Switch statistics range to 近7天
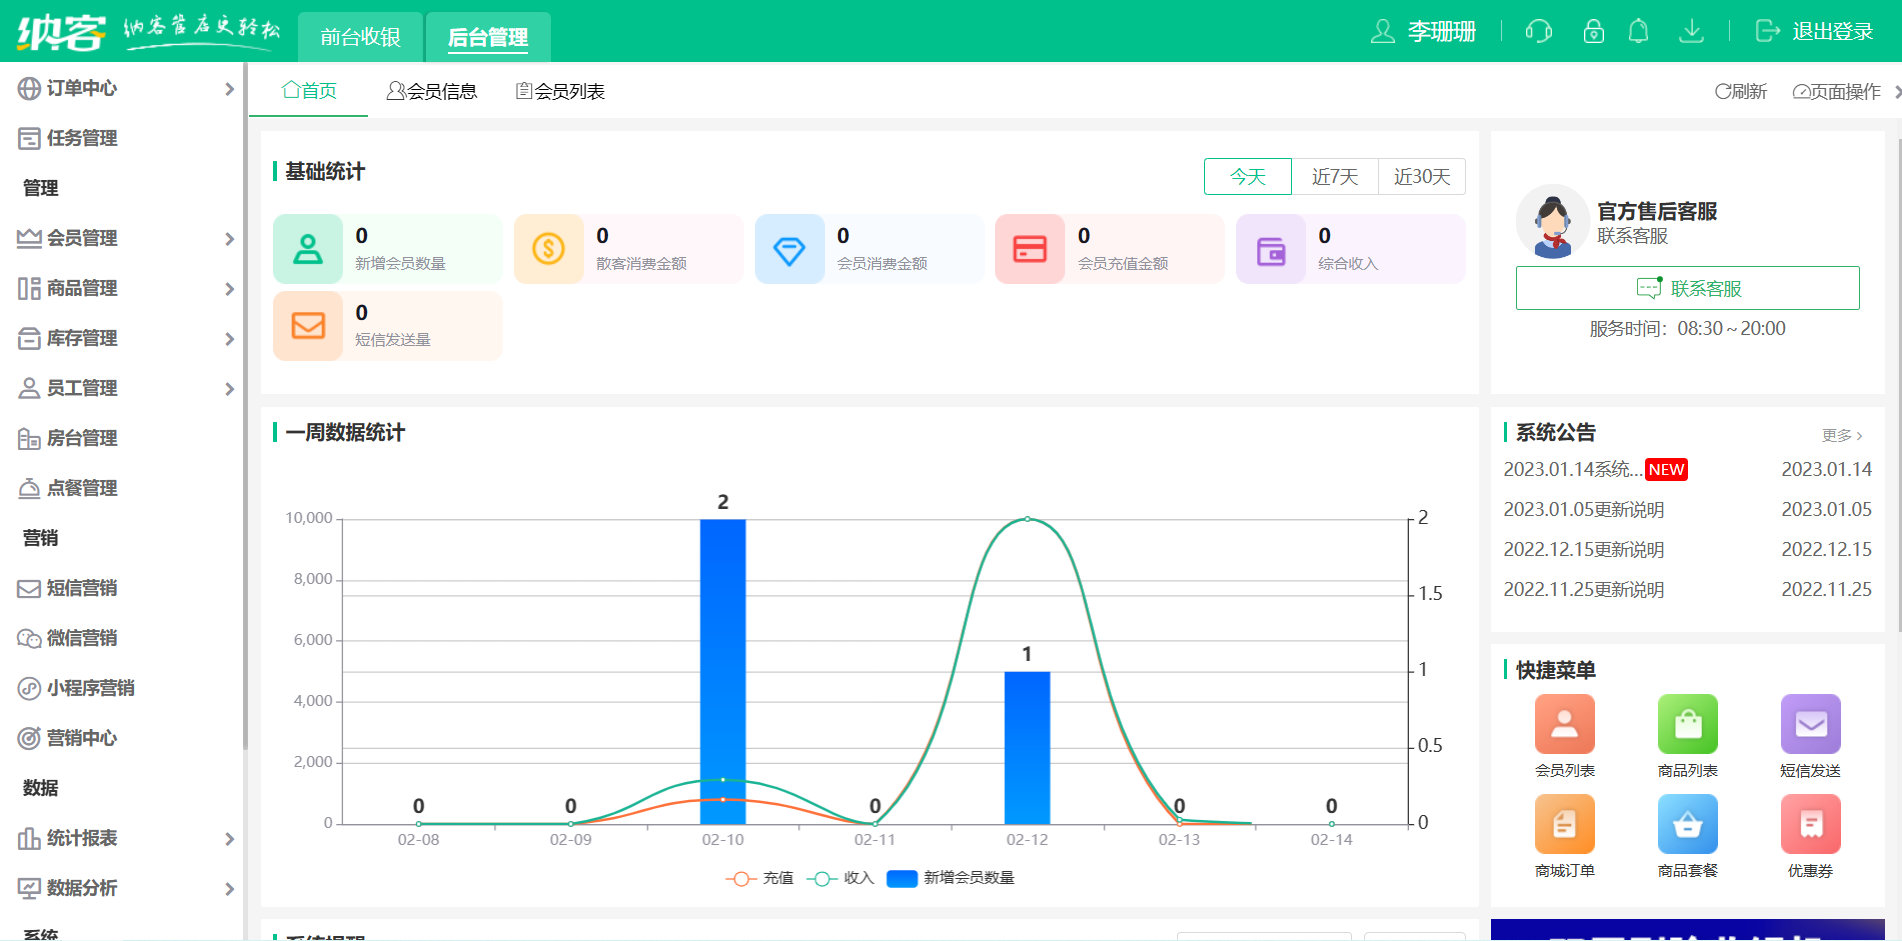This screenshot has height=941, width=1902. point(1334,177)
